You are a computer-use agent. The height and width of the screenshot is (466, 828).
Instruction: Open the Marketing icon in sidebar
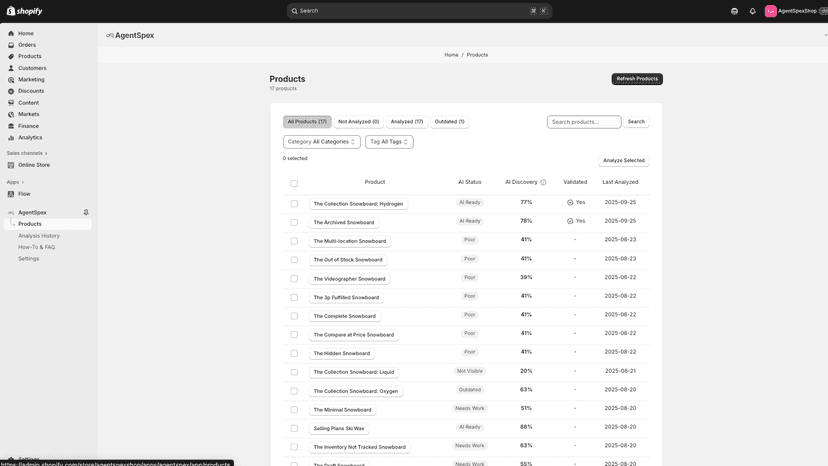click(11, 80)
